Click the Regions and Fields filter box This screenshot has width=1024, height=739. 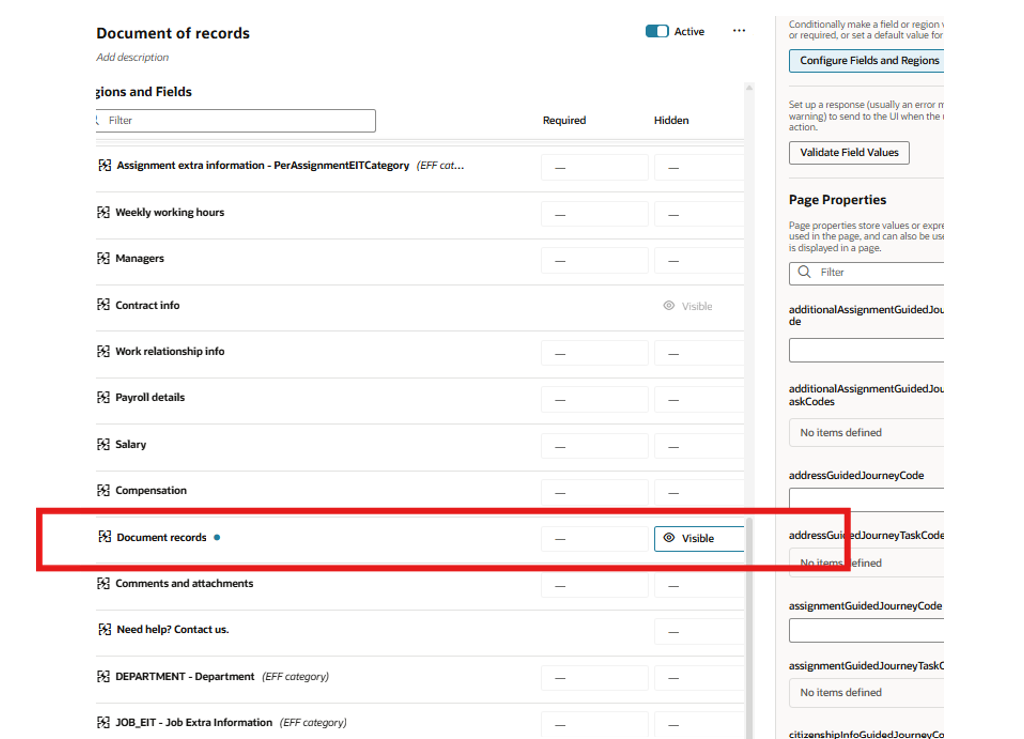click(235, 121)
